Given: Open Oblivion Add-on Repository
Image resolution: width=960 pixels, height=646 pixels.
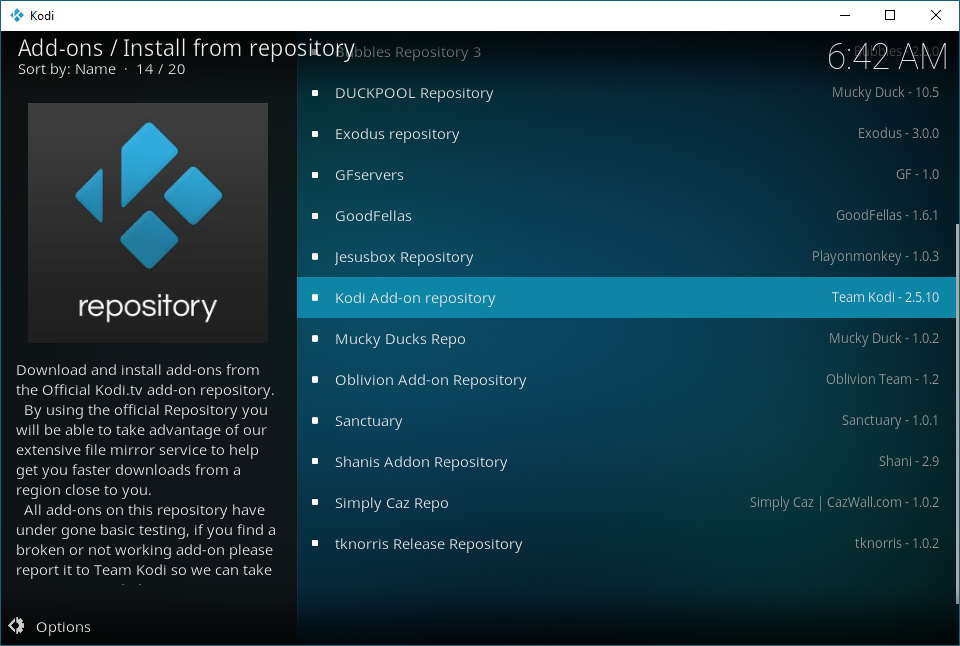Looking at the screenshot, I should 628,380.
